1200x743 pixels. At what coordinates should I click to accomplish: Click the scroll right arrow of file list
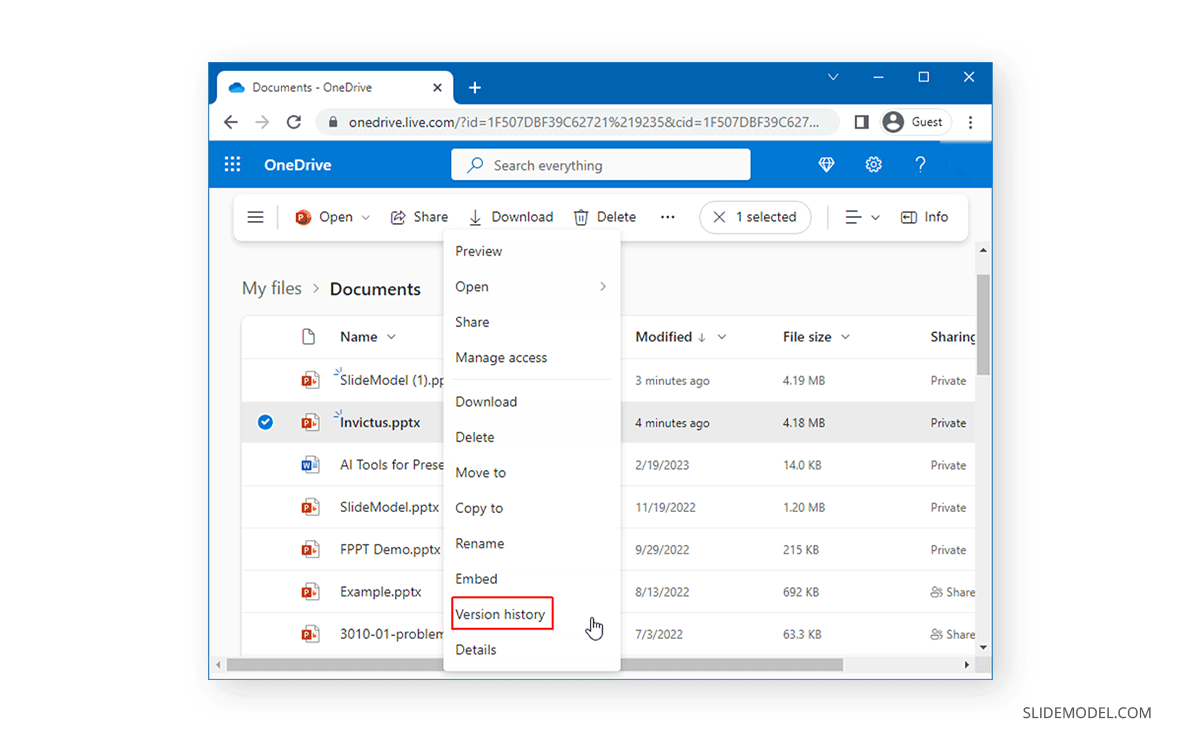click(967, 665)
